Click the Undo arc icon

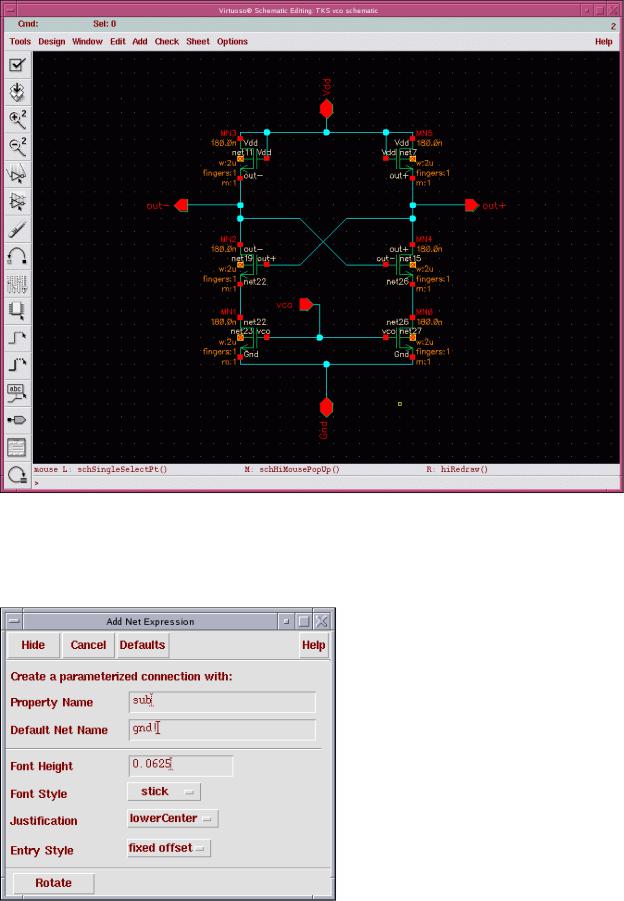[17, 257]
